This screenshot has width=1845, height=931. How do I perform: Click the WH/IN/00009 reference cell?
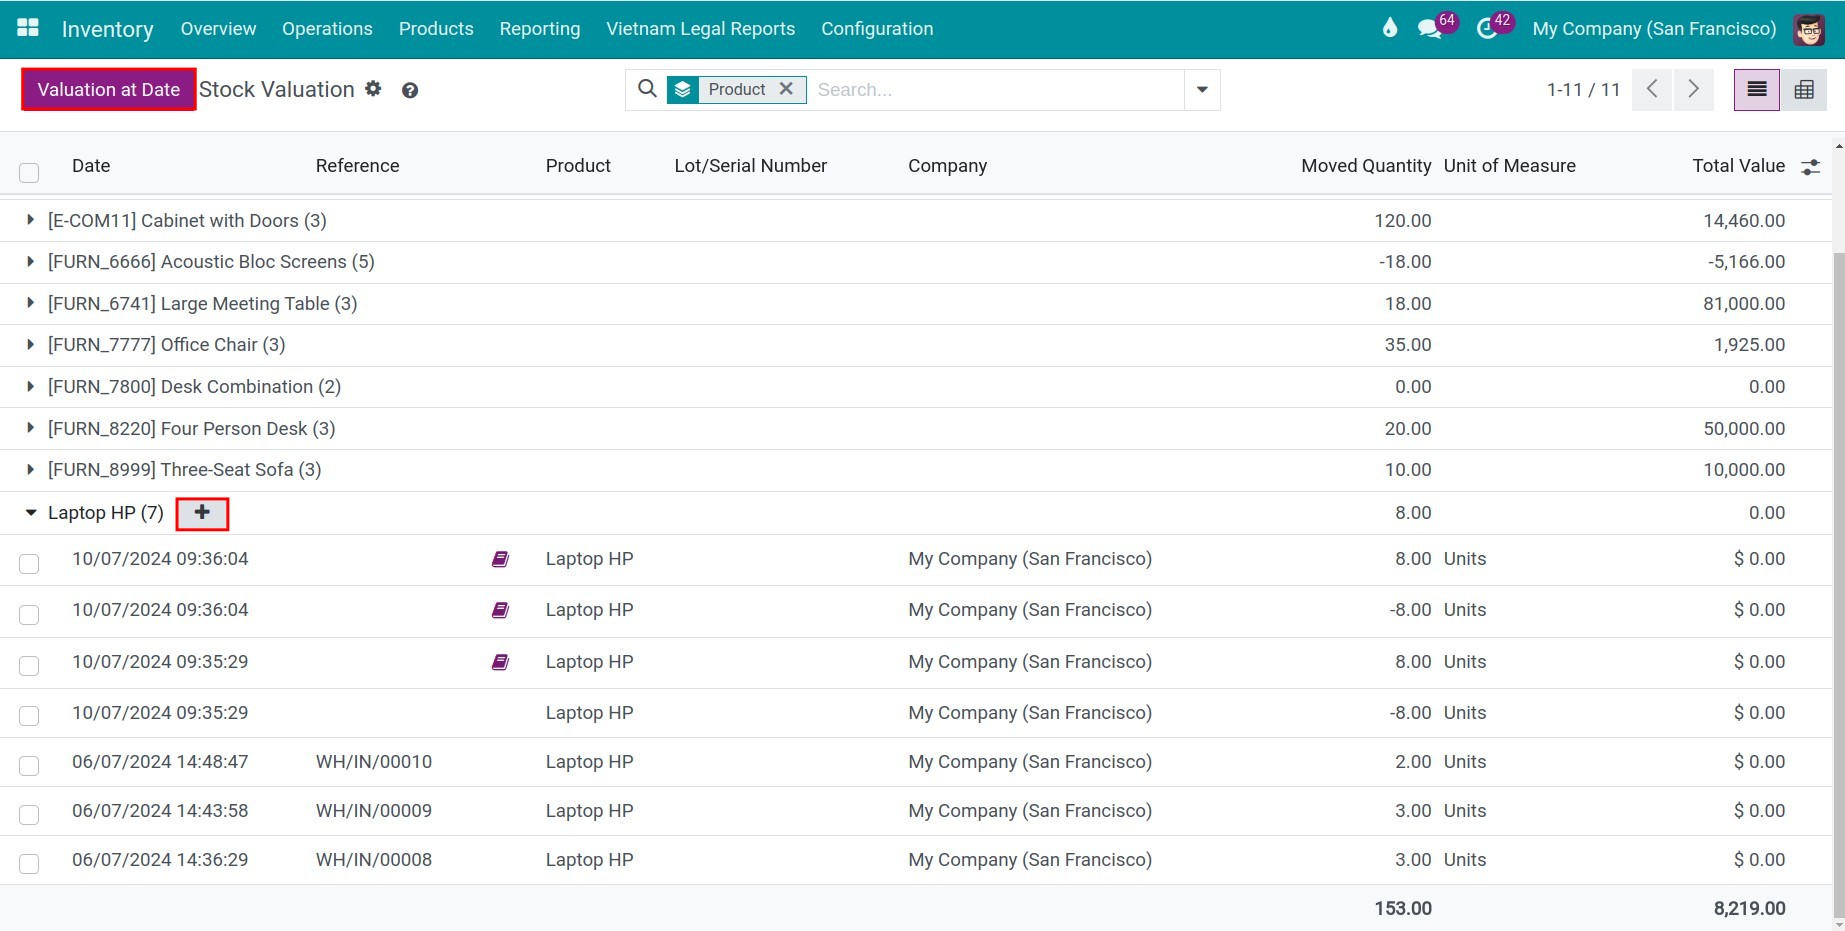pos(374,811)
